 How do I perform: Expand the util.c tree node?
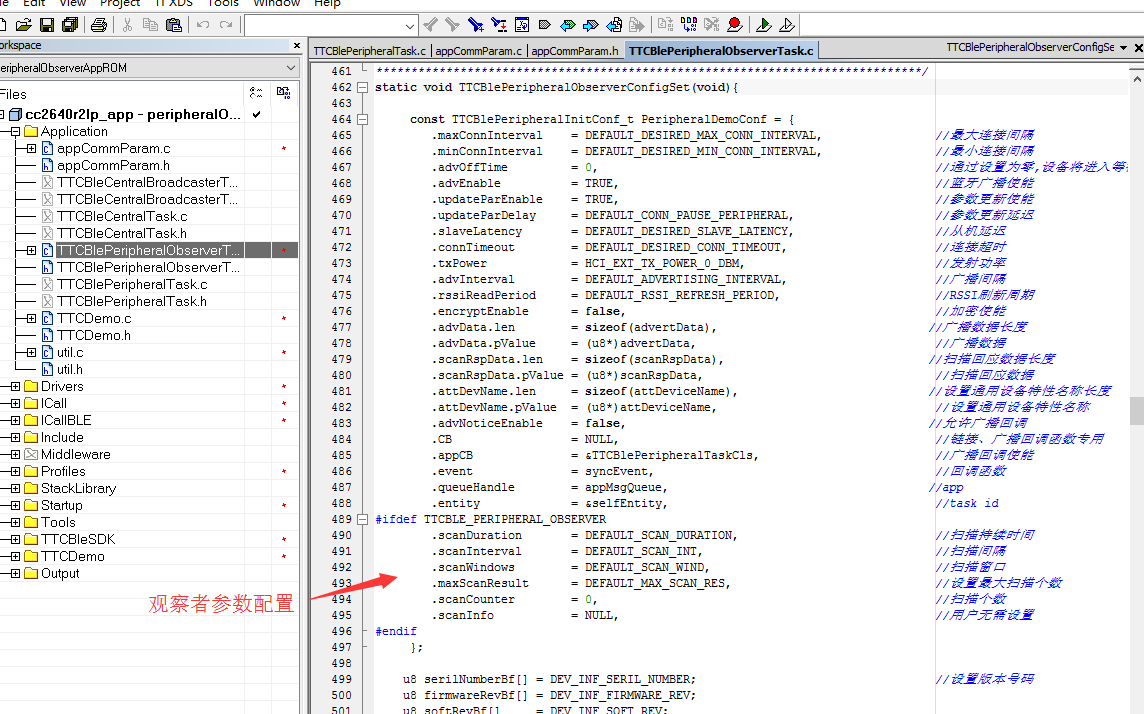31,353
